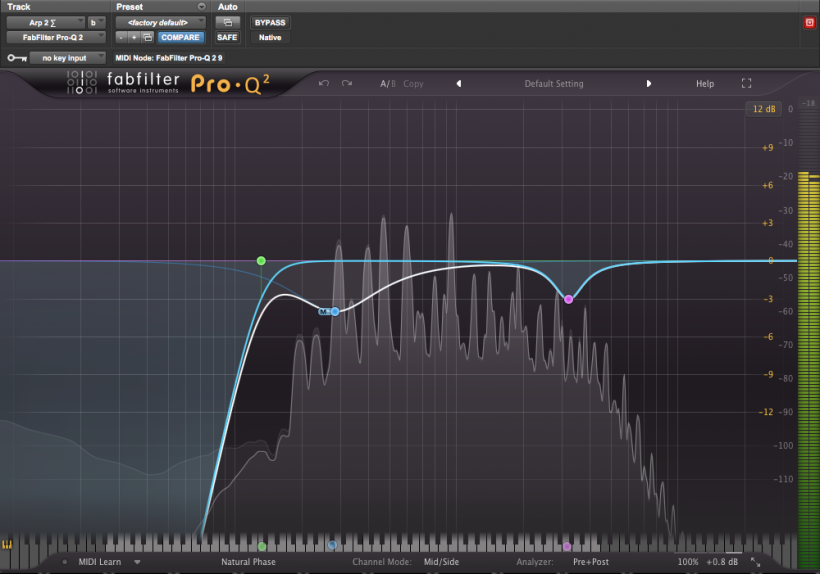The height and width of the screenshot is (574, 820).
Task: Click the blue marker on piano strip
Action: pos(332,545)
